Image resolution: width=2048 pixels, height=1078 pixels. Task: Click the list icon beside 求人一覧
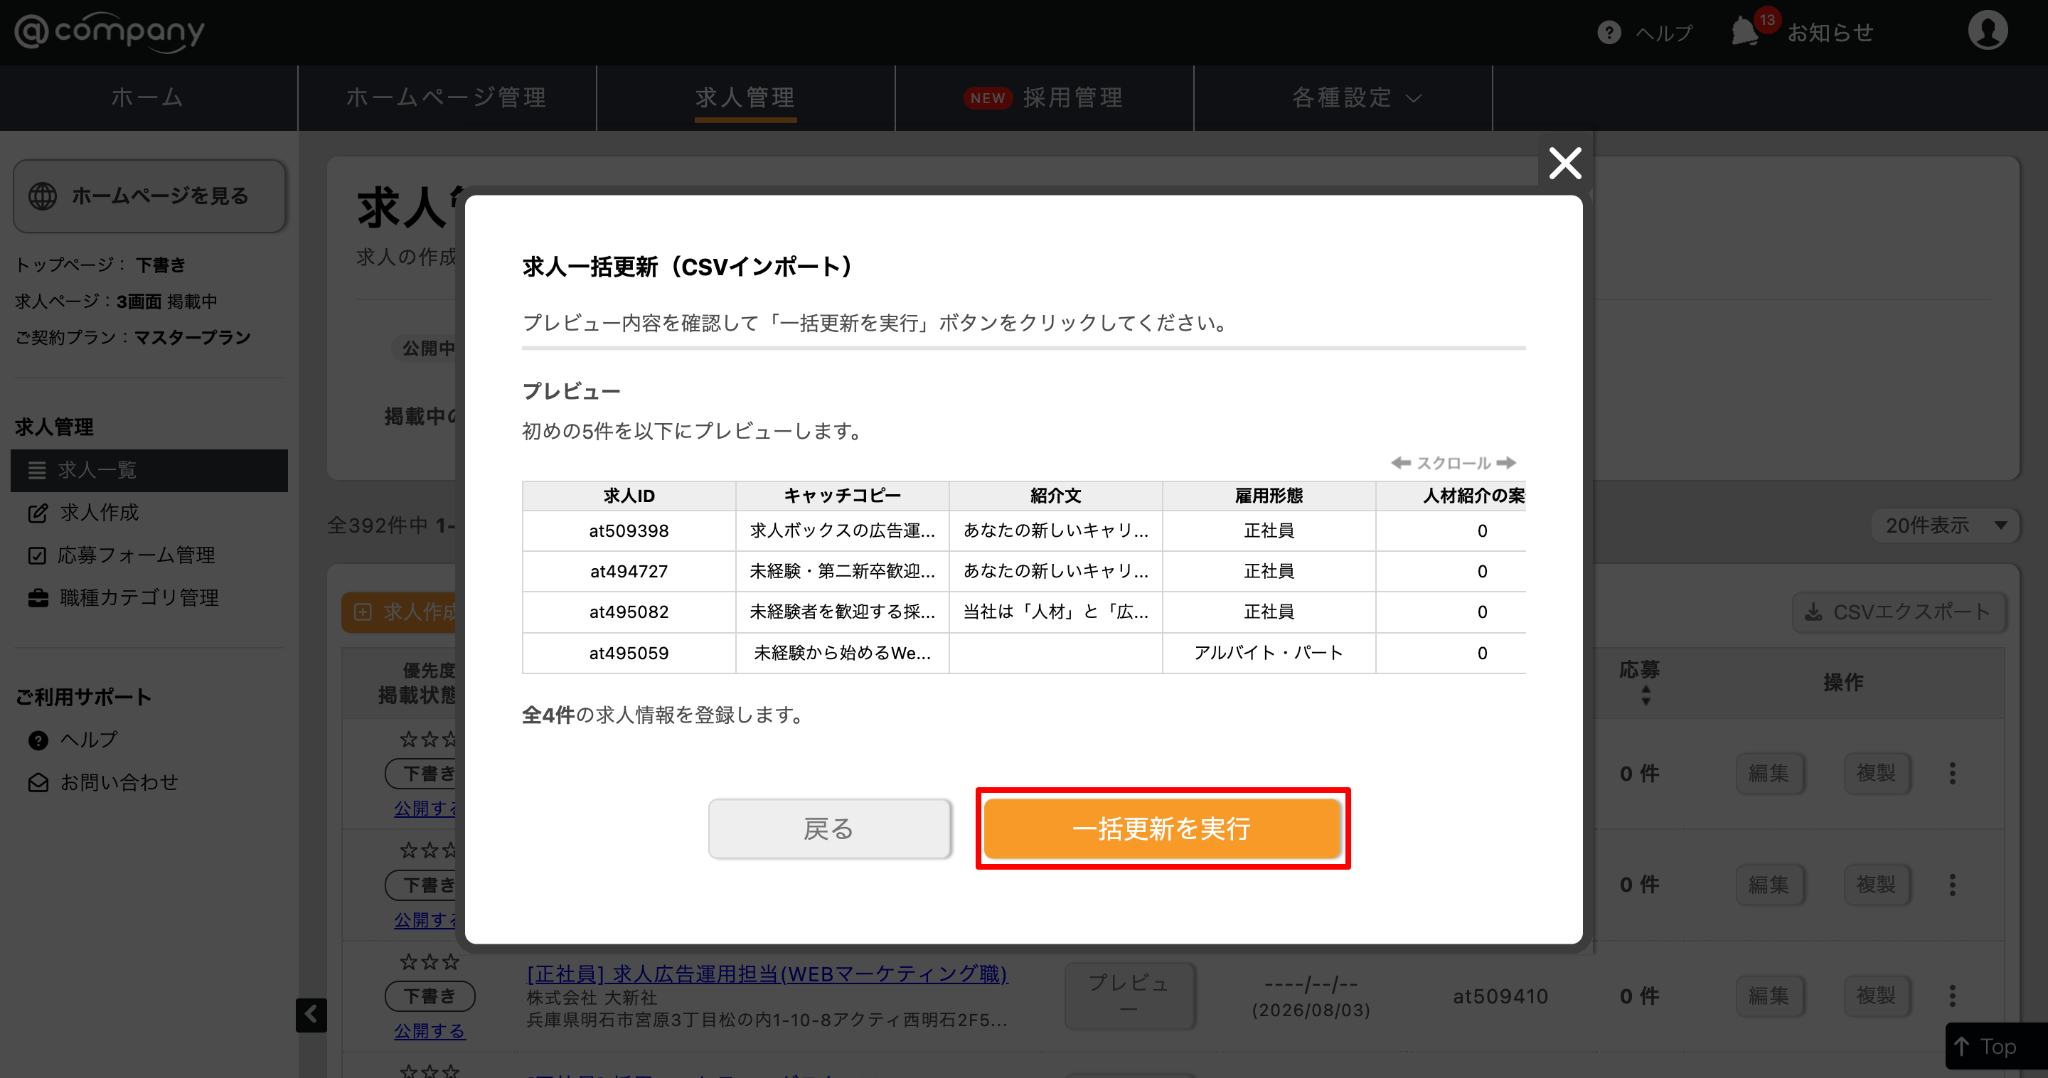(37, 470)
